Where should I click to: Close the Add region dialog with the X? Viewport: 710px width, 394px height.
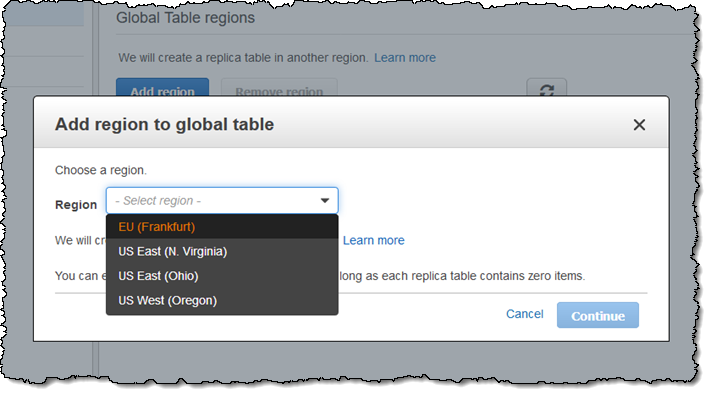(639, 125)
